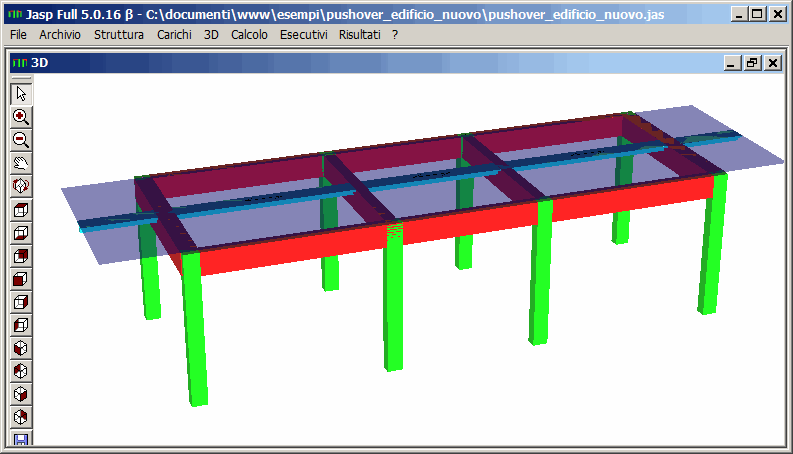793x454 pixels.
Task: Open the question mark help menu
Action: click(x=395, y=35)
